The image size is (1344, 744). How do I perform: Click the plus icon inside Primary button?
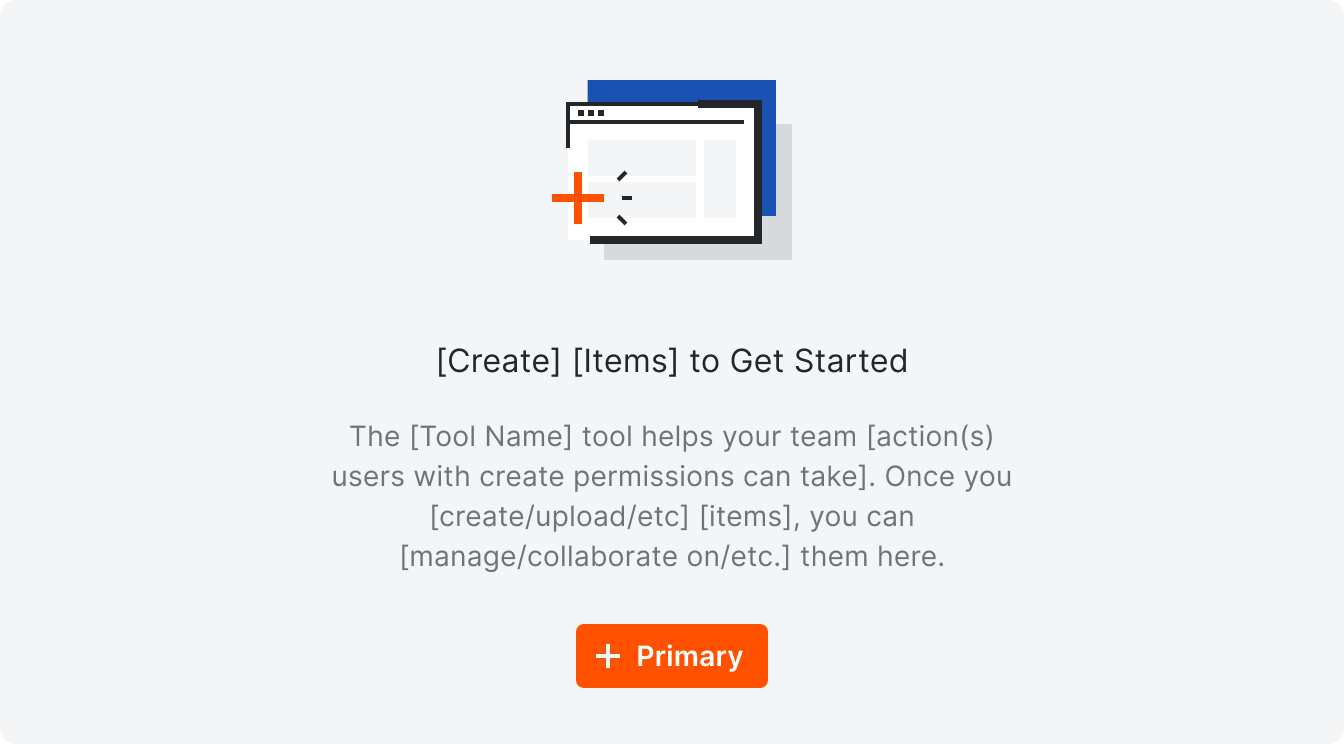[x=608, y=656]
